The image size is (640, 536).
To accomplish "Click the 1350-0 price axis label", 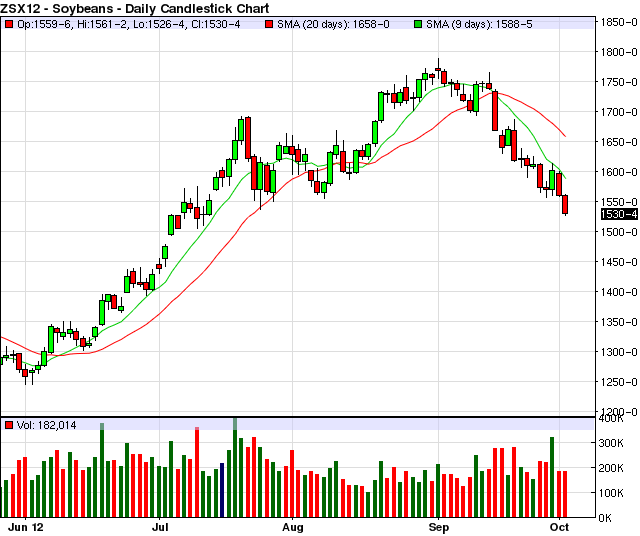I will [x=619, y=322].
